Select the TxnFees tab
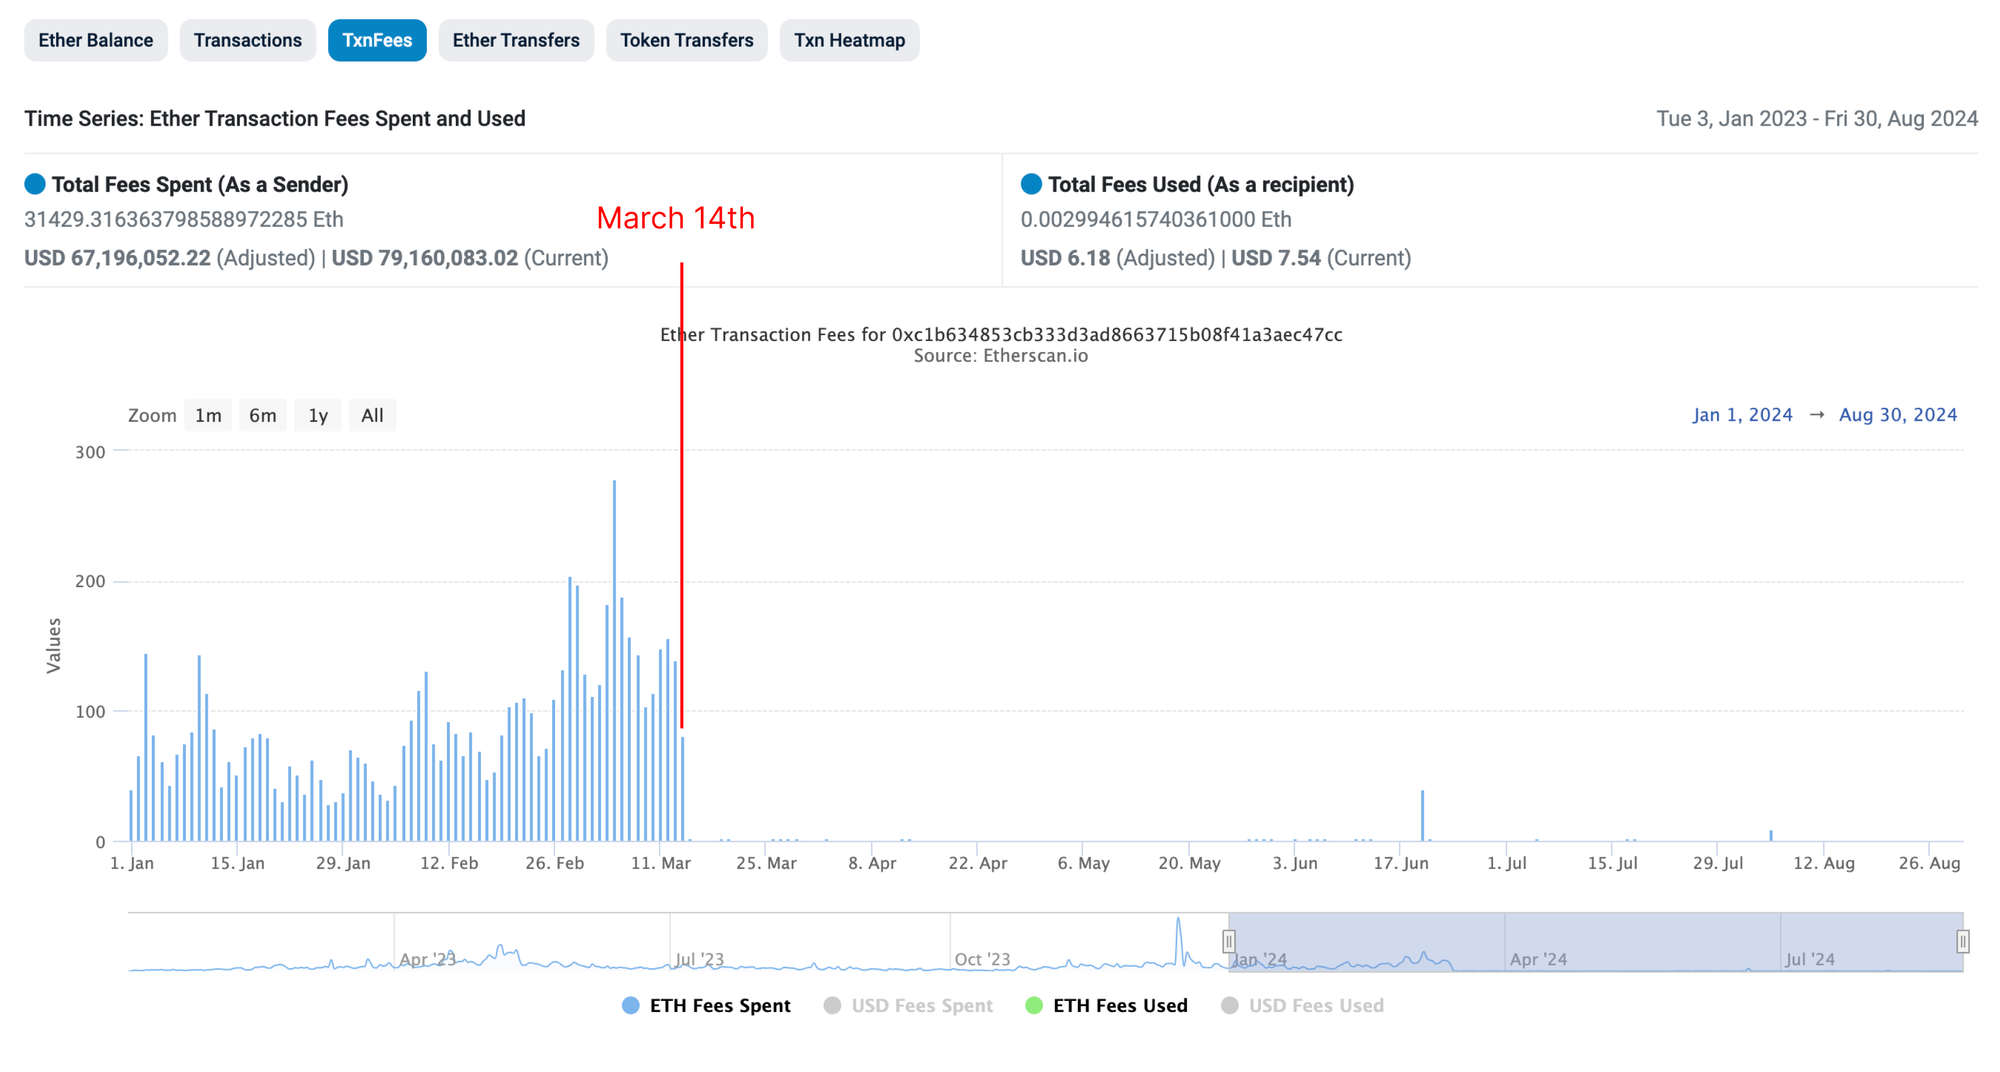 click(x=377, y=41)
